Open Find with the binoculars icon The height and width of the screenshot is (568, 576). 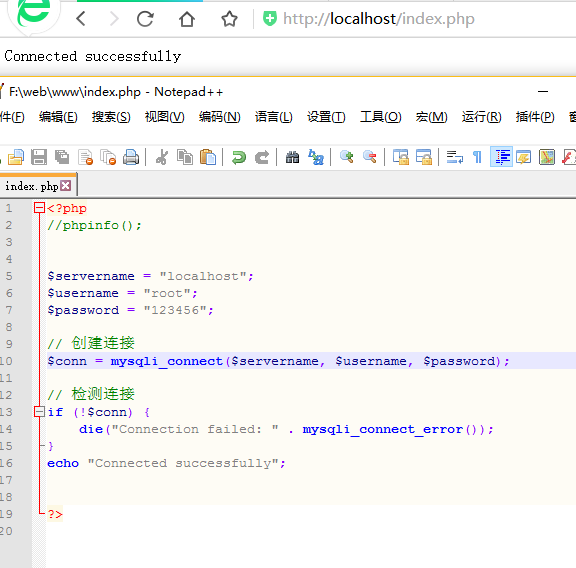tap(292, 157)
